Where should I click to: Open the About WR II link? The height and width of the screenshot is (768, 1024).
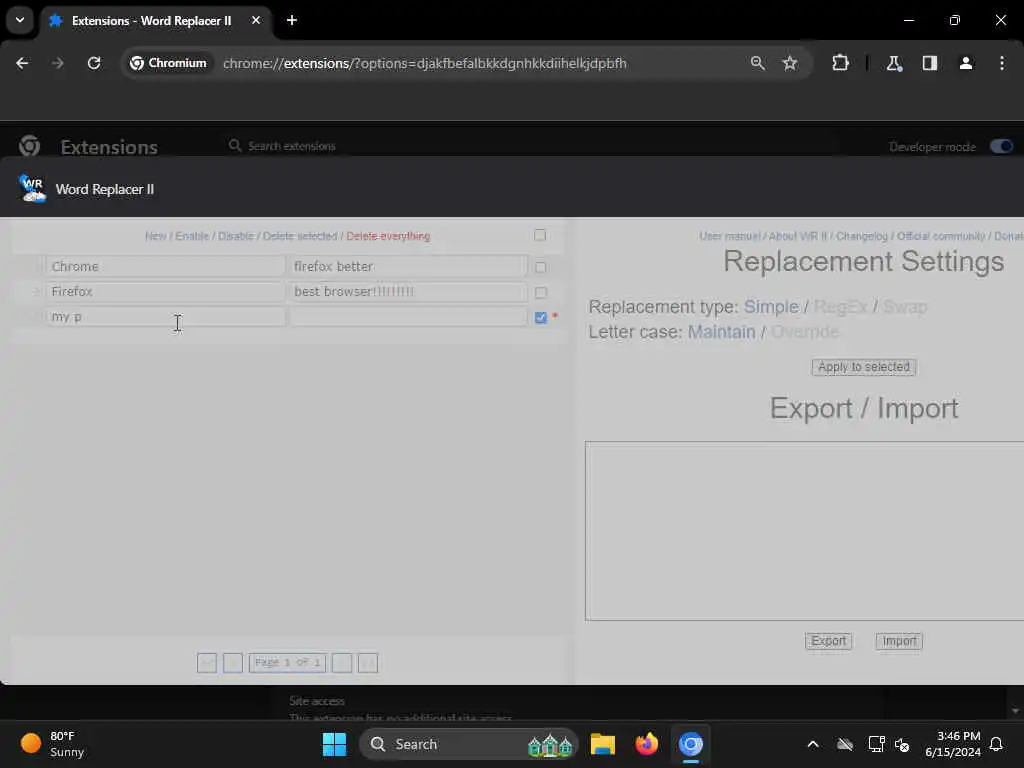point(798,236)
